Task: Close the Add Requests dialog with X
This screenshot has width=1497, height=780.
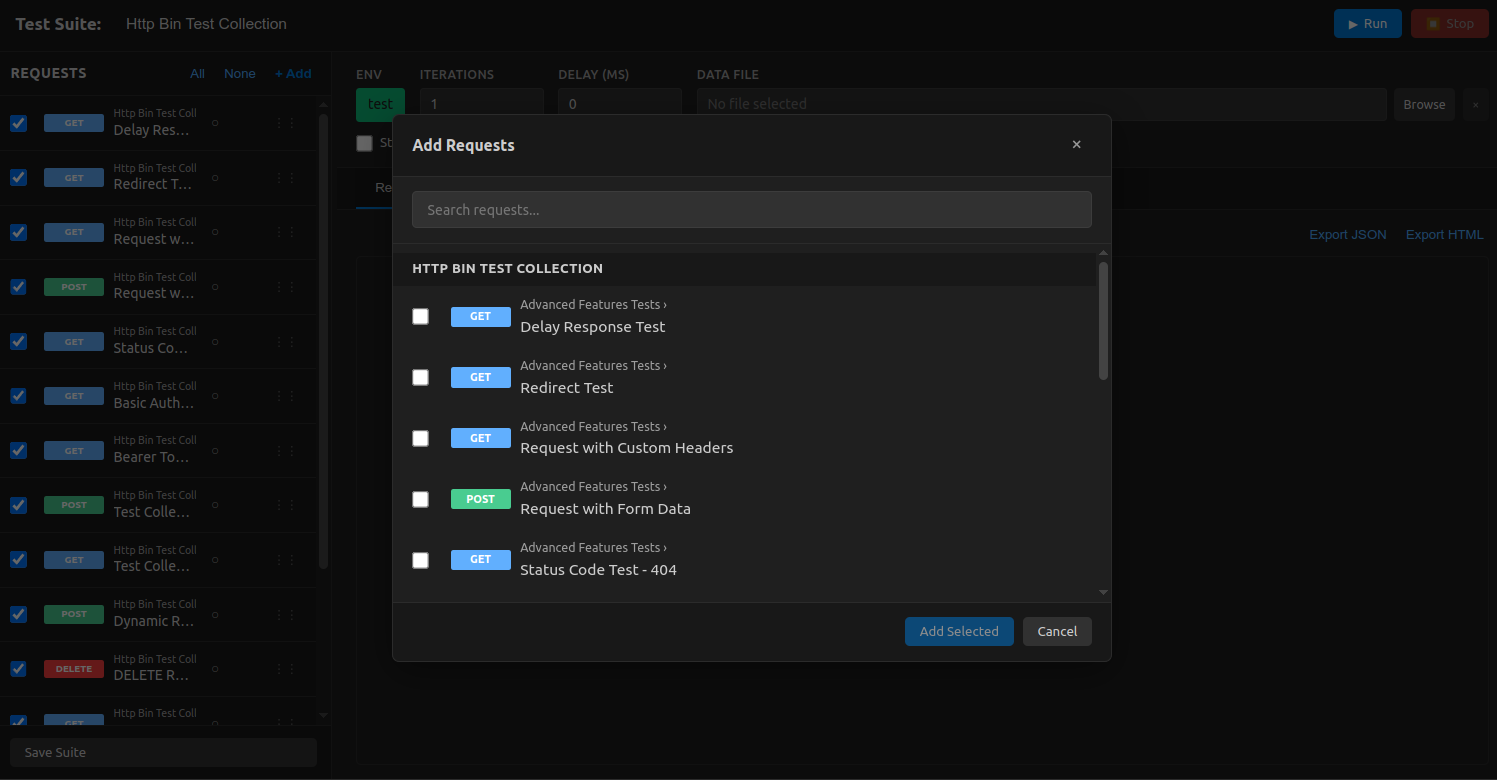Action: (x=1076, y=145)
